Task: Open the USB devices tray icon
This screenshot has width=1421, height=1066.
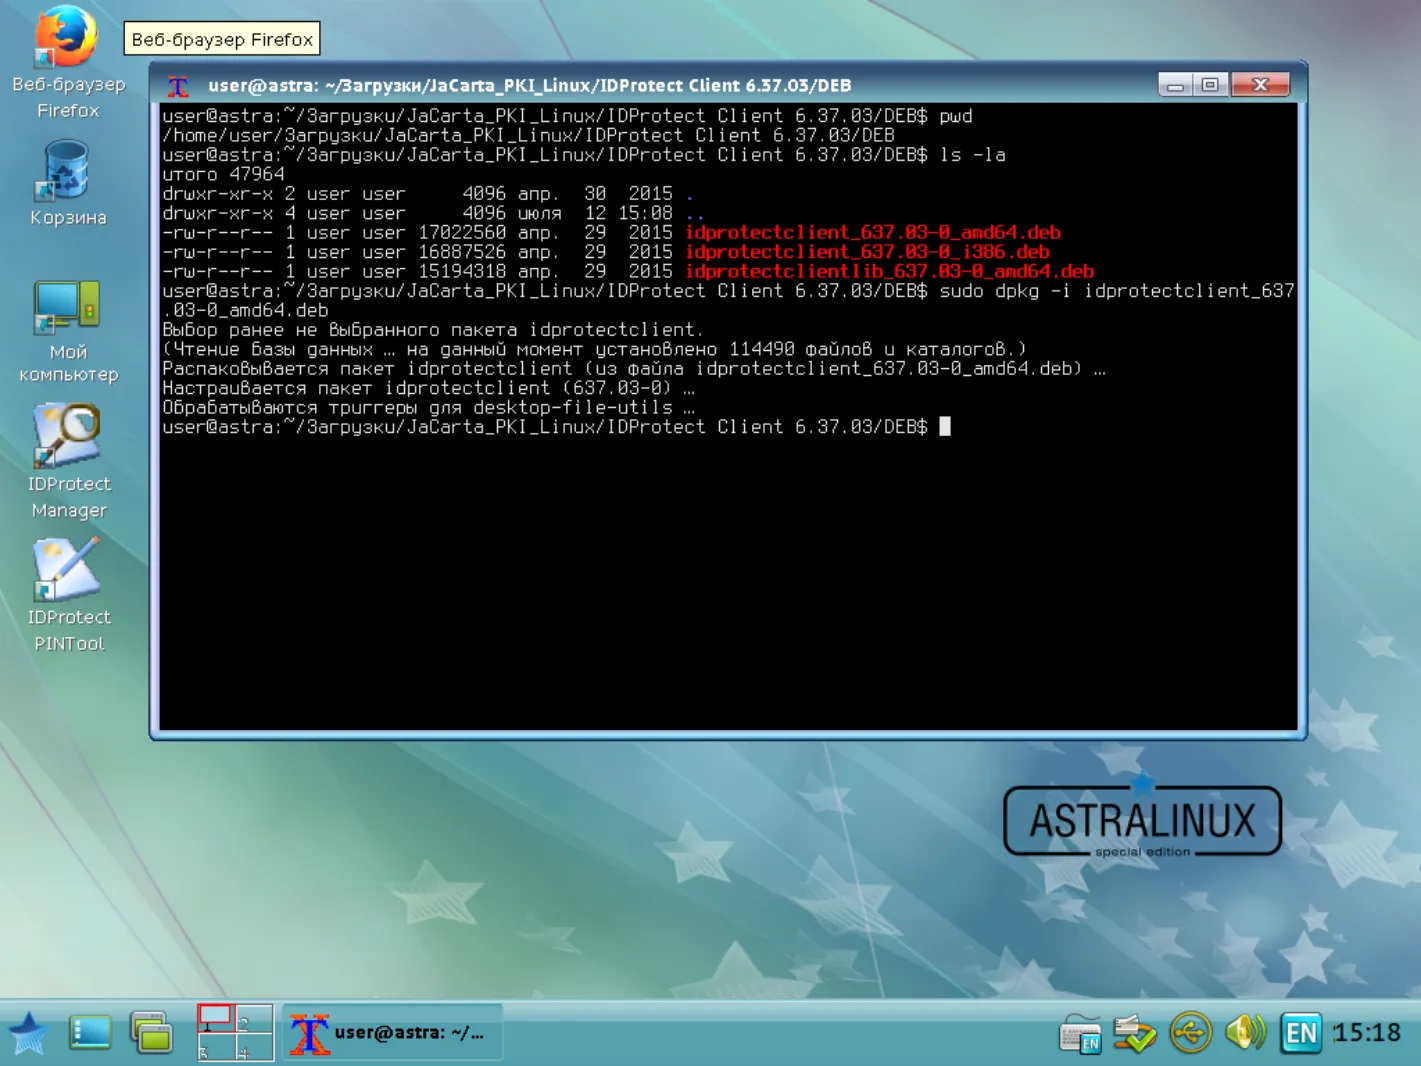Action: click(x=1190, y=1033)
